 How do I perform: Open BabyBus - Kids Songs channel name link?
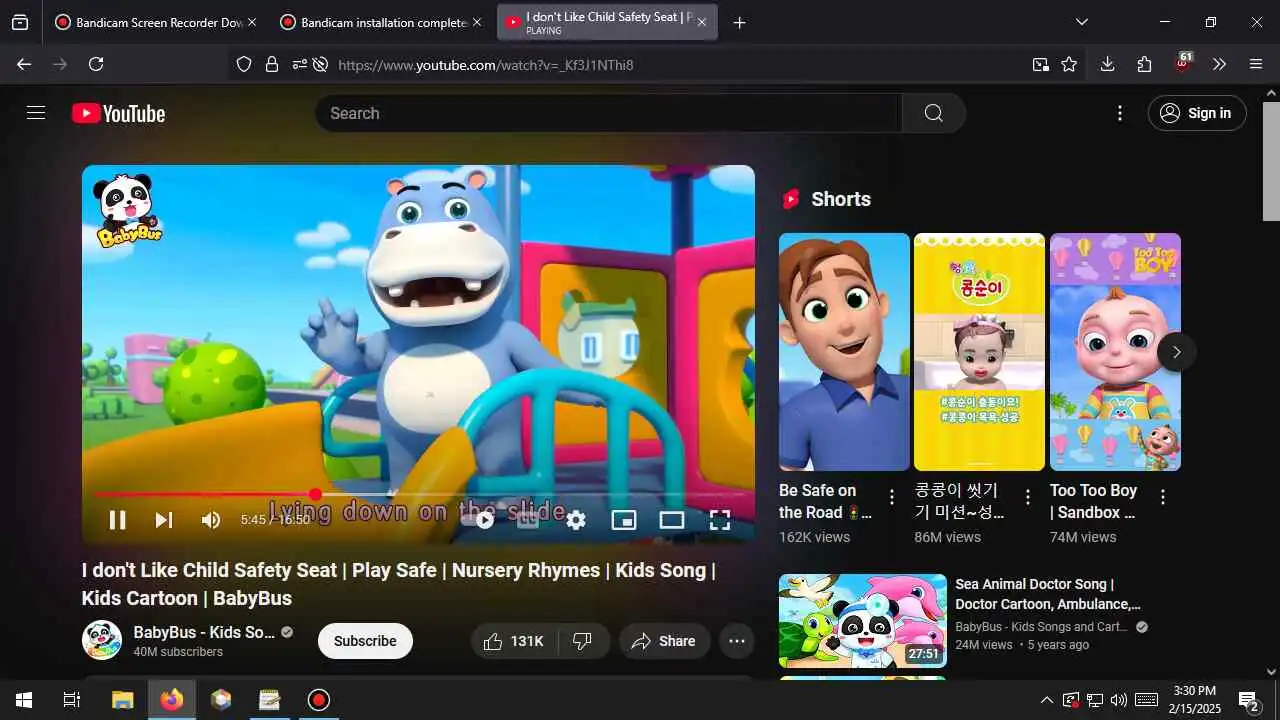(x=204, y=632)
